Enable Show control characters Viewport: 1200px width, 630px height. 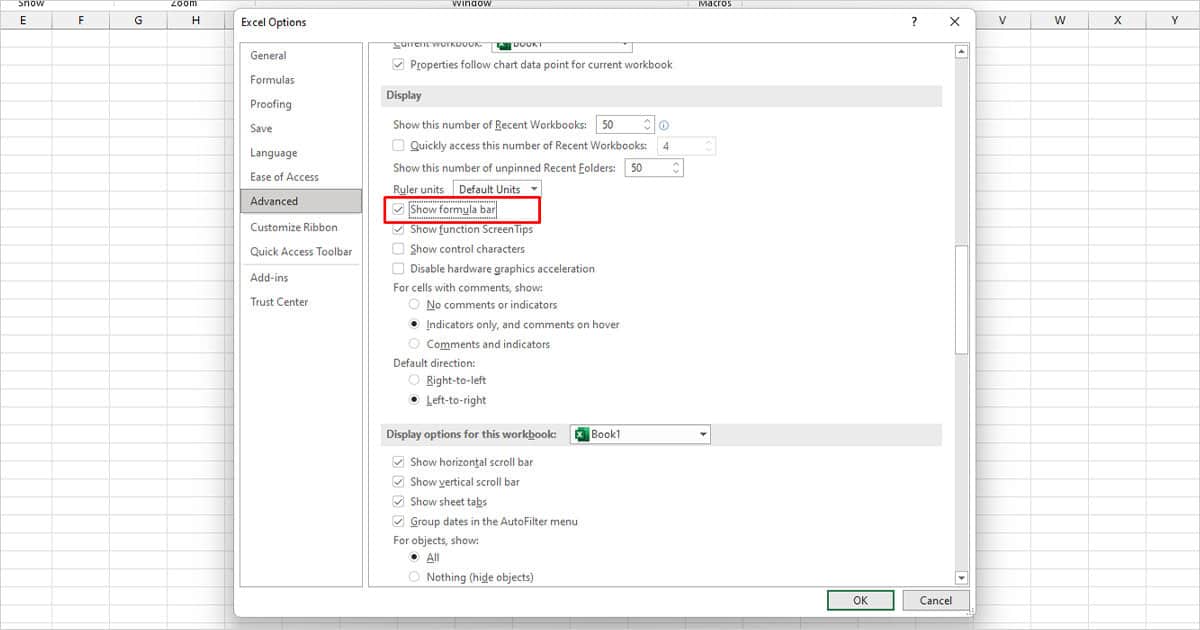point(398,248)
